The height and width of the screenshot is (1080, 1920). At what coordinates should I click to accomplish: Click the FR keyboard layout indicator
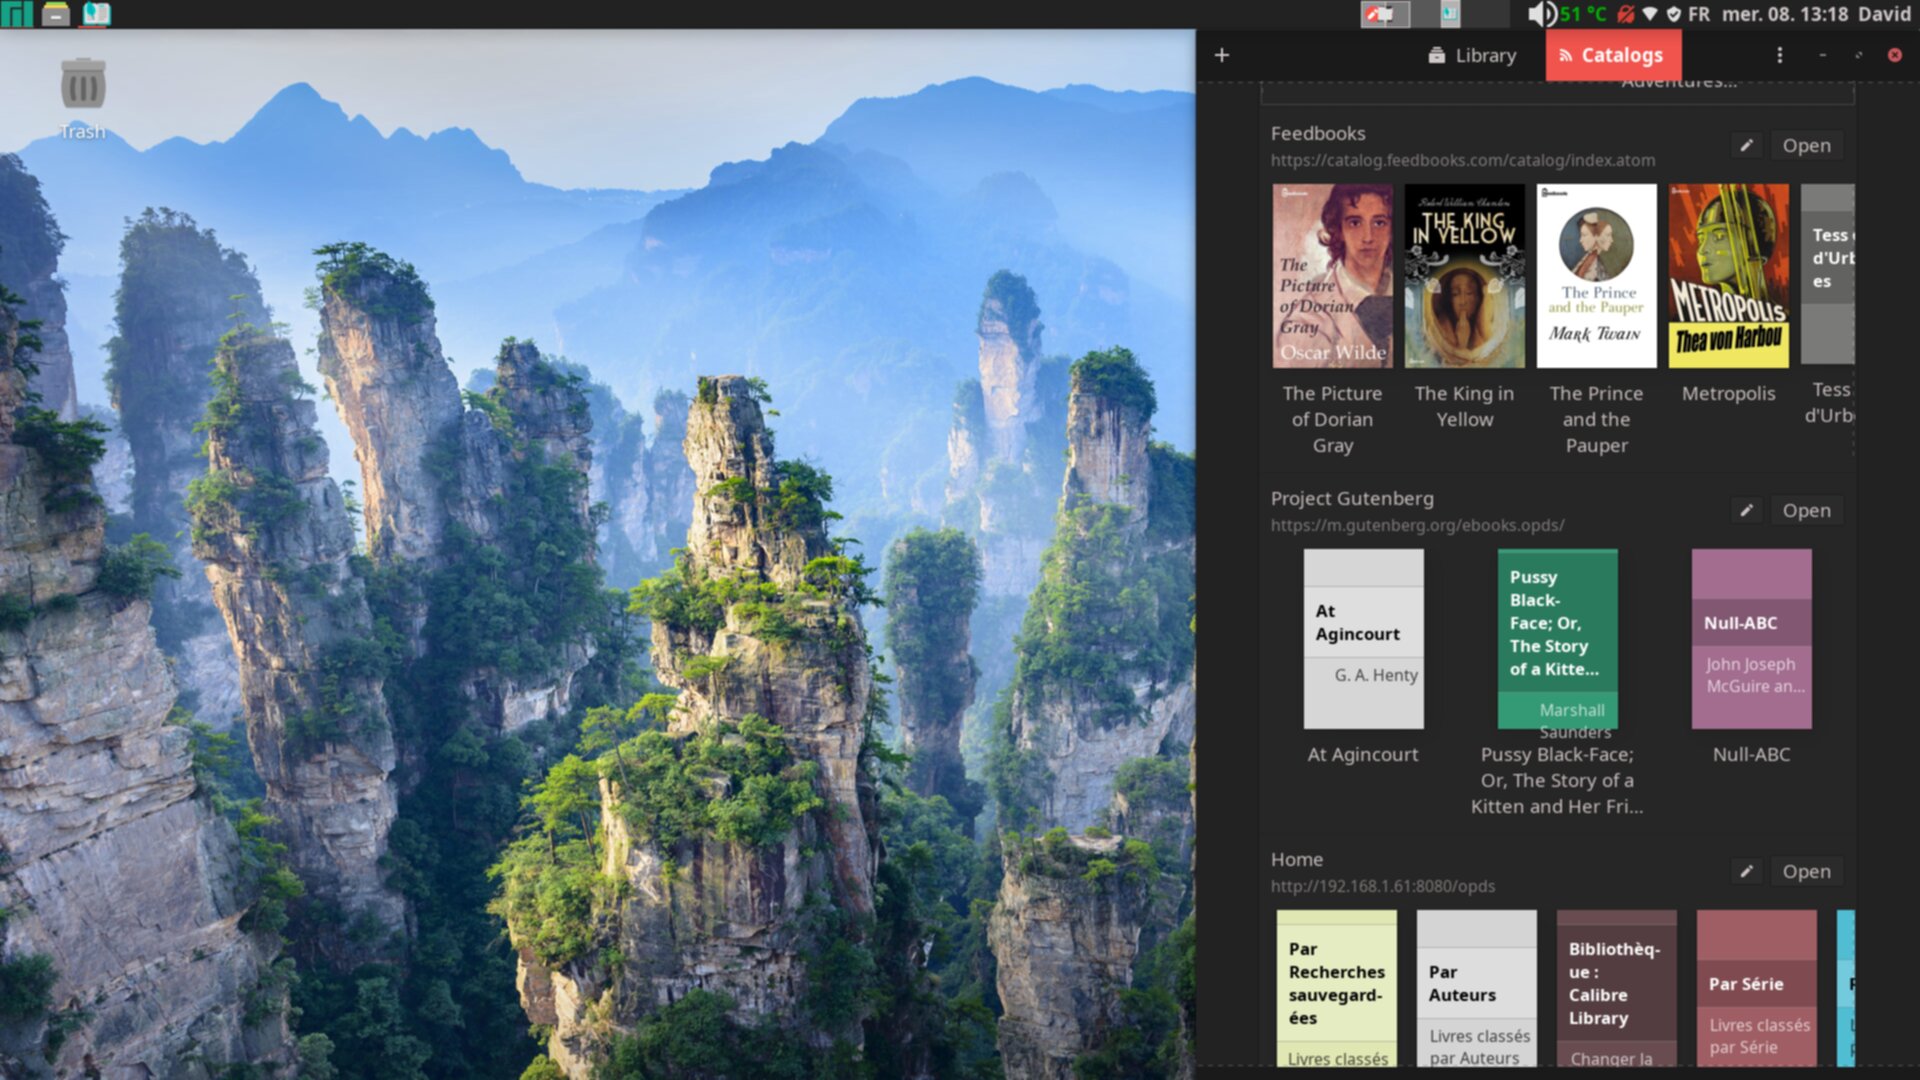[1698, 14]
